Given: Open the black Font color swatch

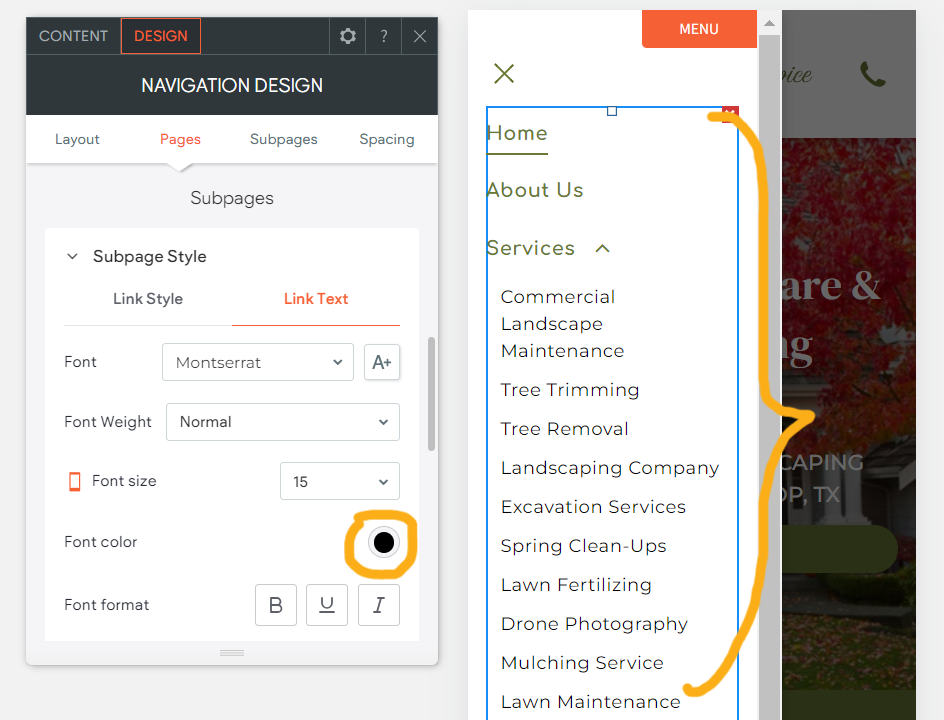Looking at the screenshot, I should 384,542.
